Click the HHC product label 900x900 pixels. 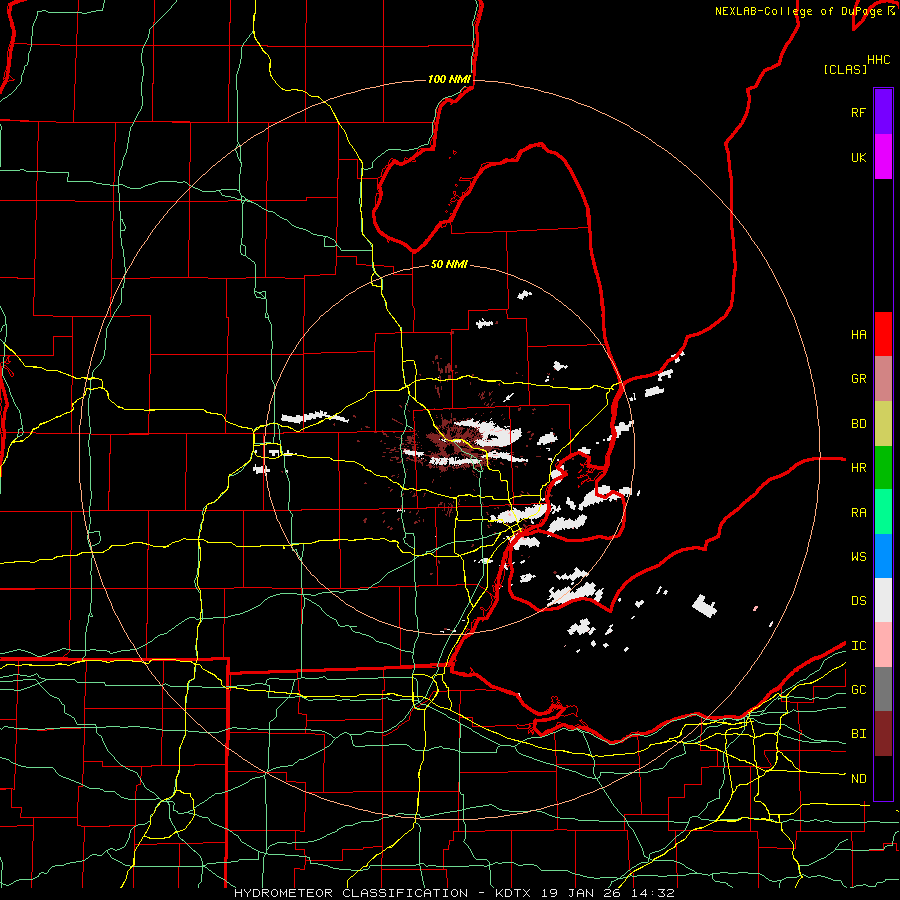tap(878, 60)
